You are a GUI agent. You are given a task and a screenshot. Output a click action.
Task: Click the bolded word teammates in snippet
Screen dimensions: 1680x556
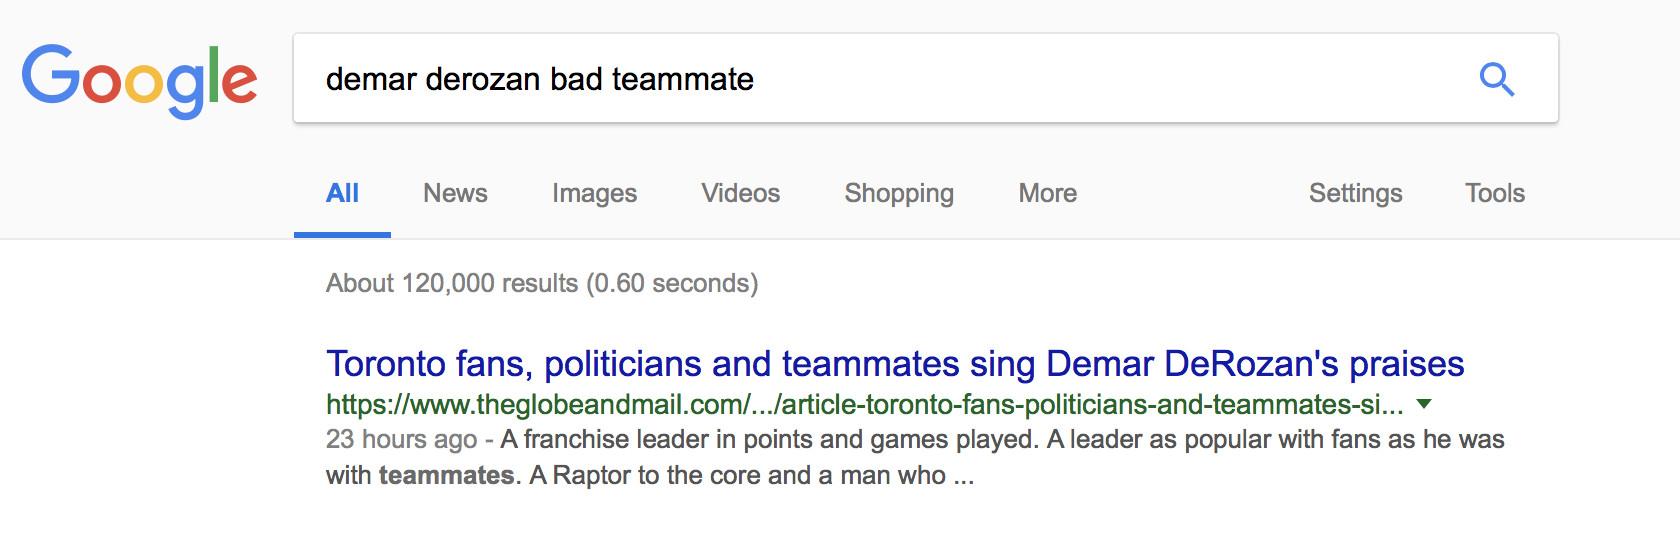pos(446,476)
